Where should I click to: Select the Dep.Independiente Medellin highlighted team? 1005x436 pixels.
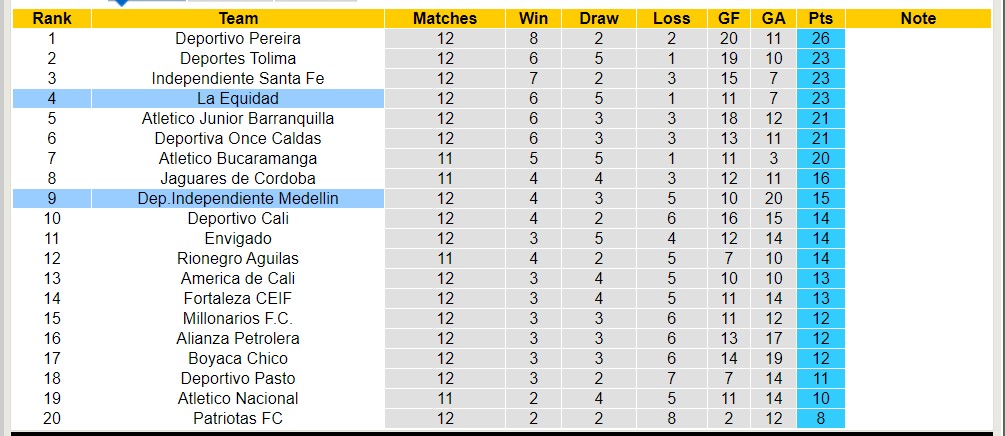pos(238,198)
